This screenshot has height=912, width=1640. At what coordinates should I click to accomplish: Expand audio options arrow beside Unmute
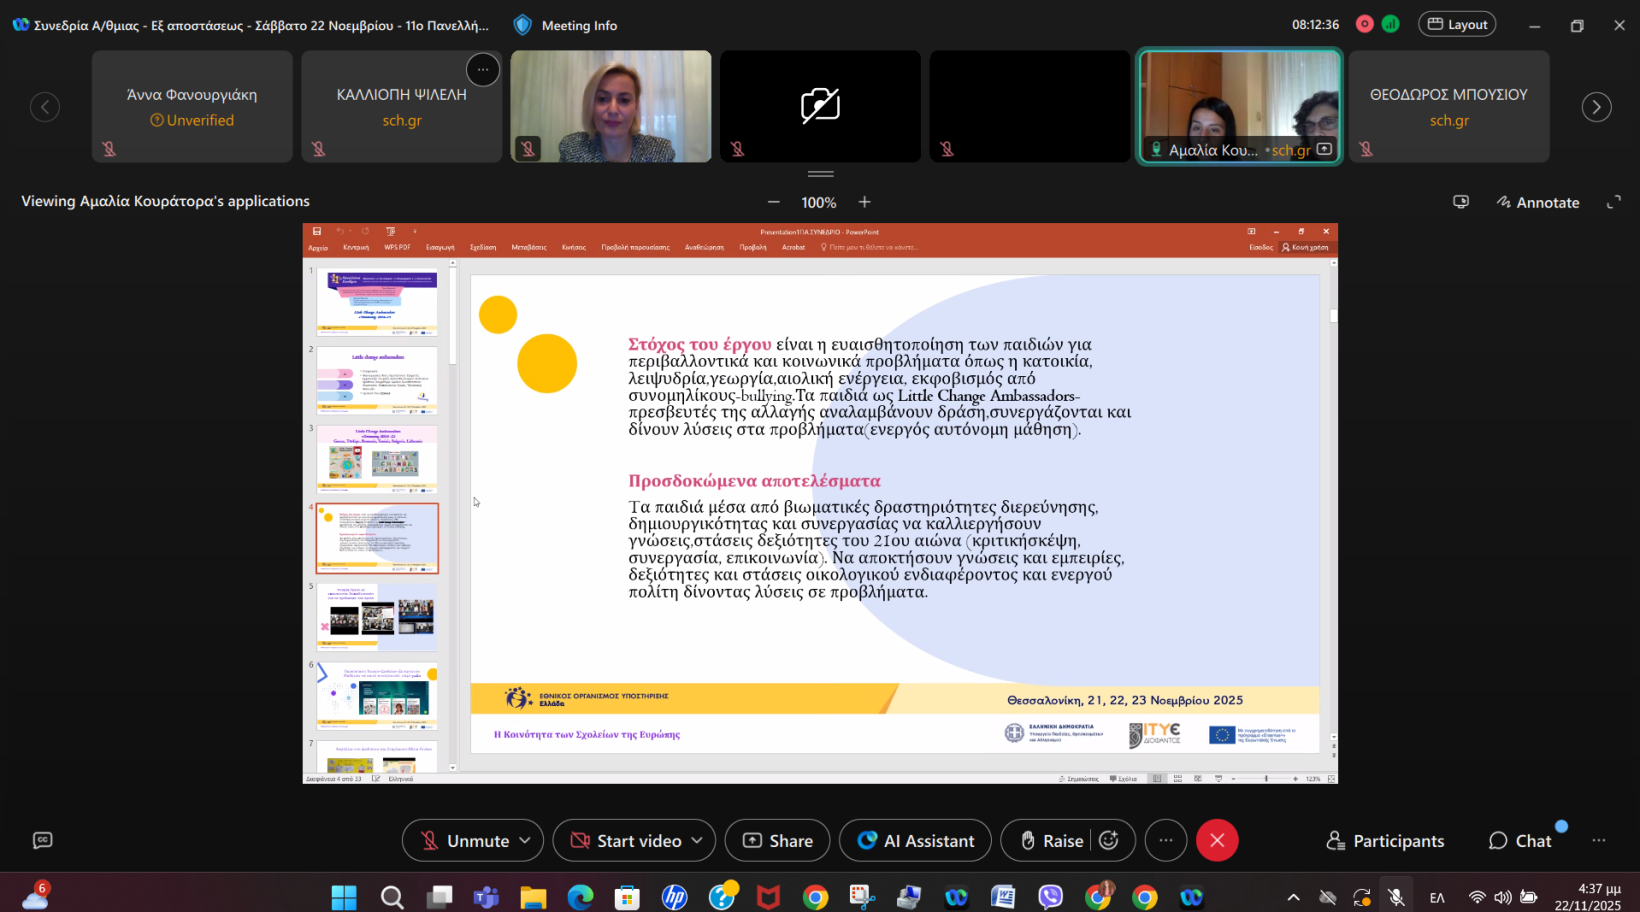pos(525,841)
